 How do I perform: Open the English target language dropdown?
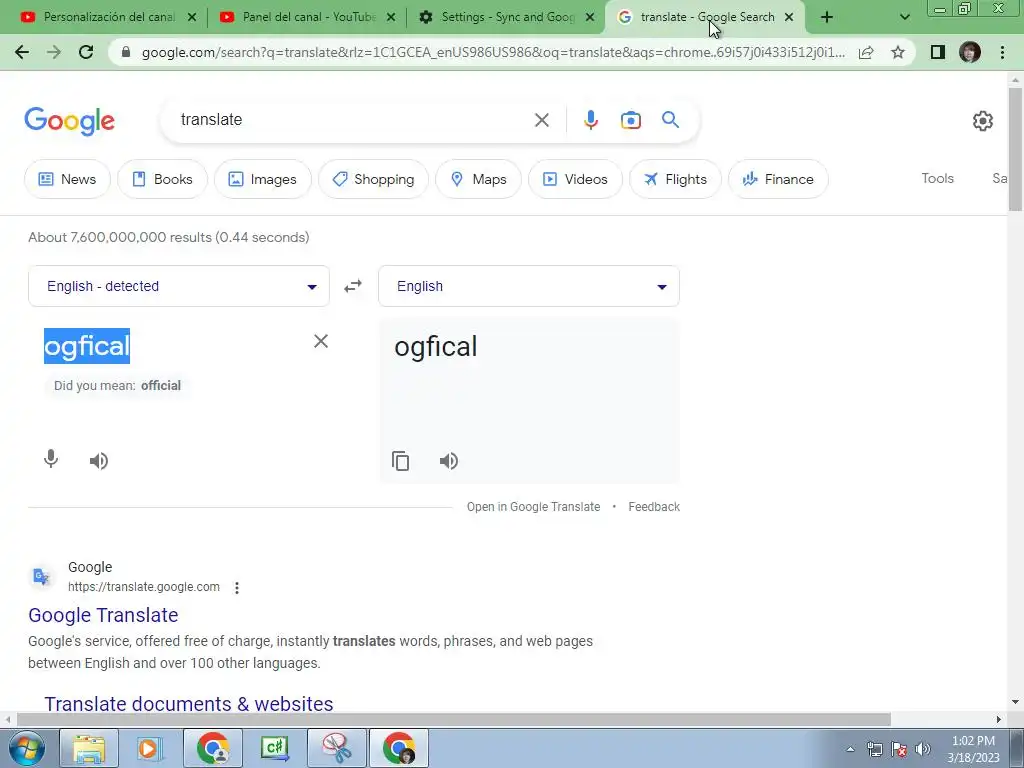(x=529, y=286)
